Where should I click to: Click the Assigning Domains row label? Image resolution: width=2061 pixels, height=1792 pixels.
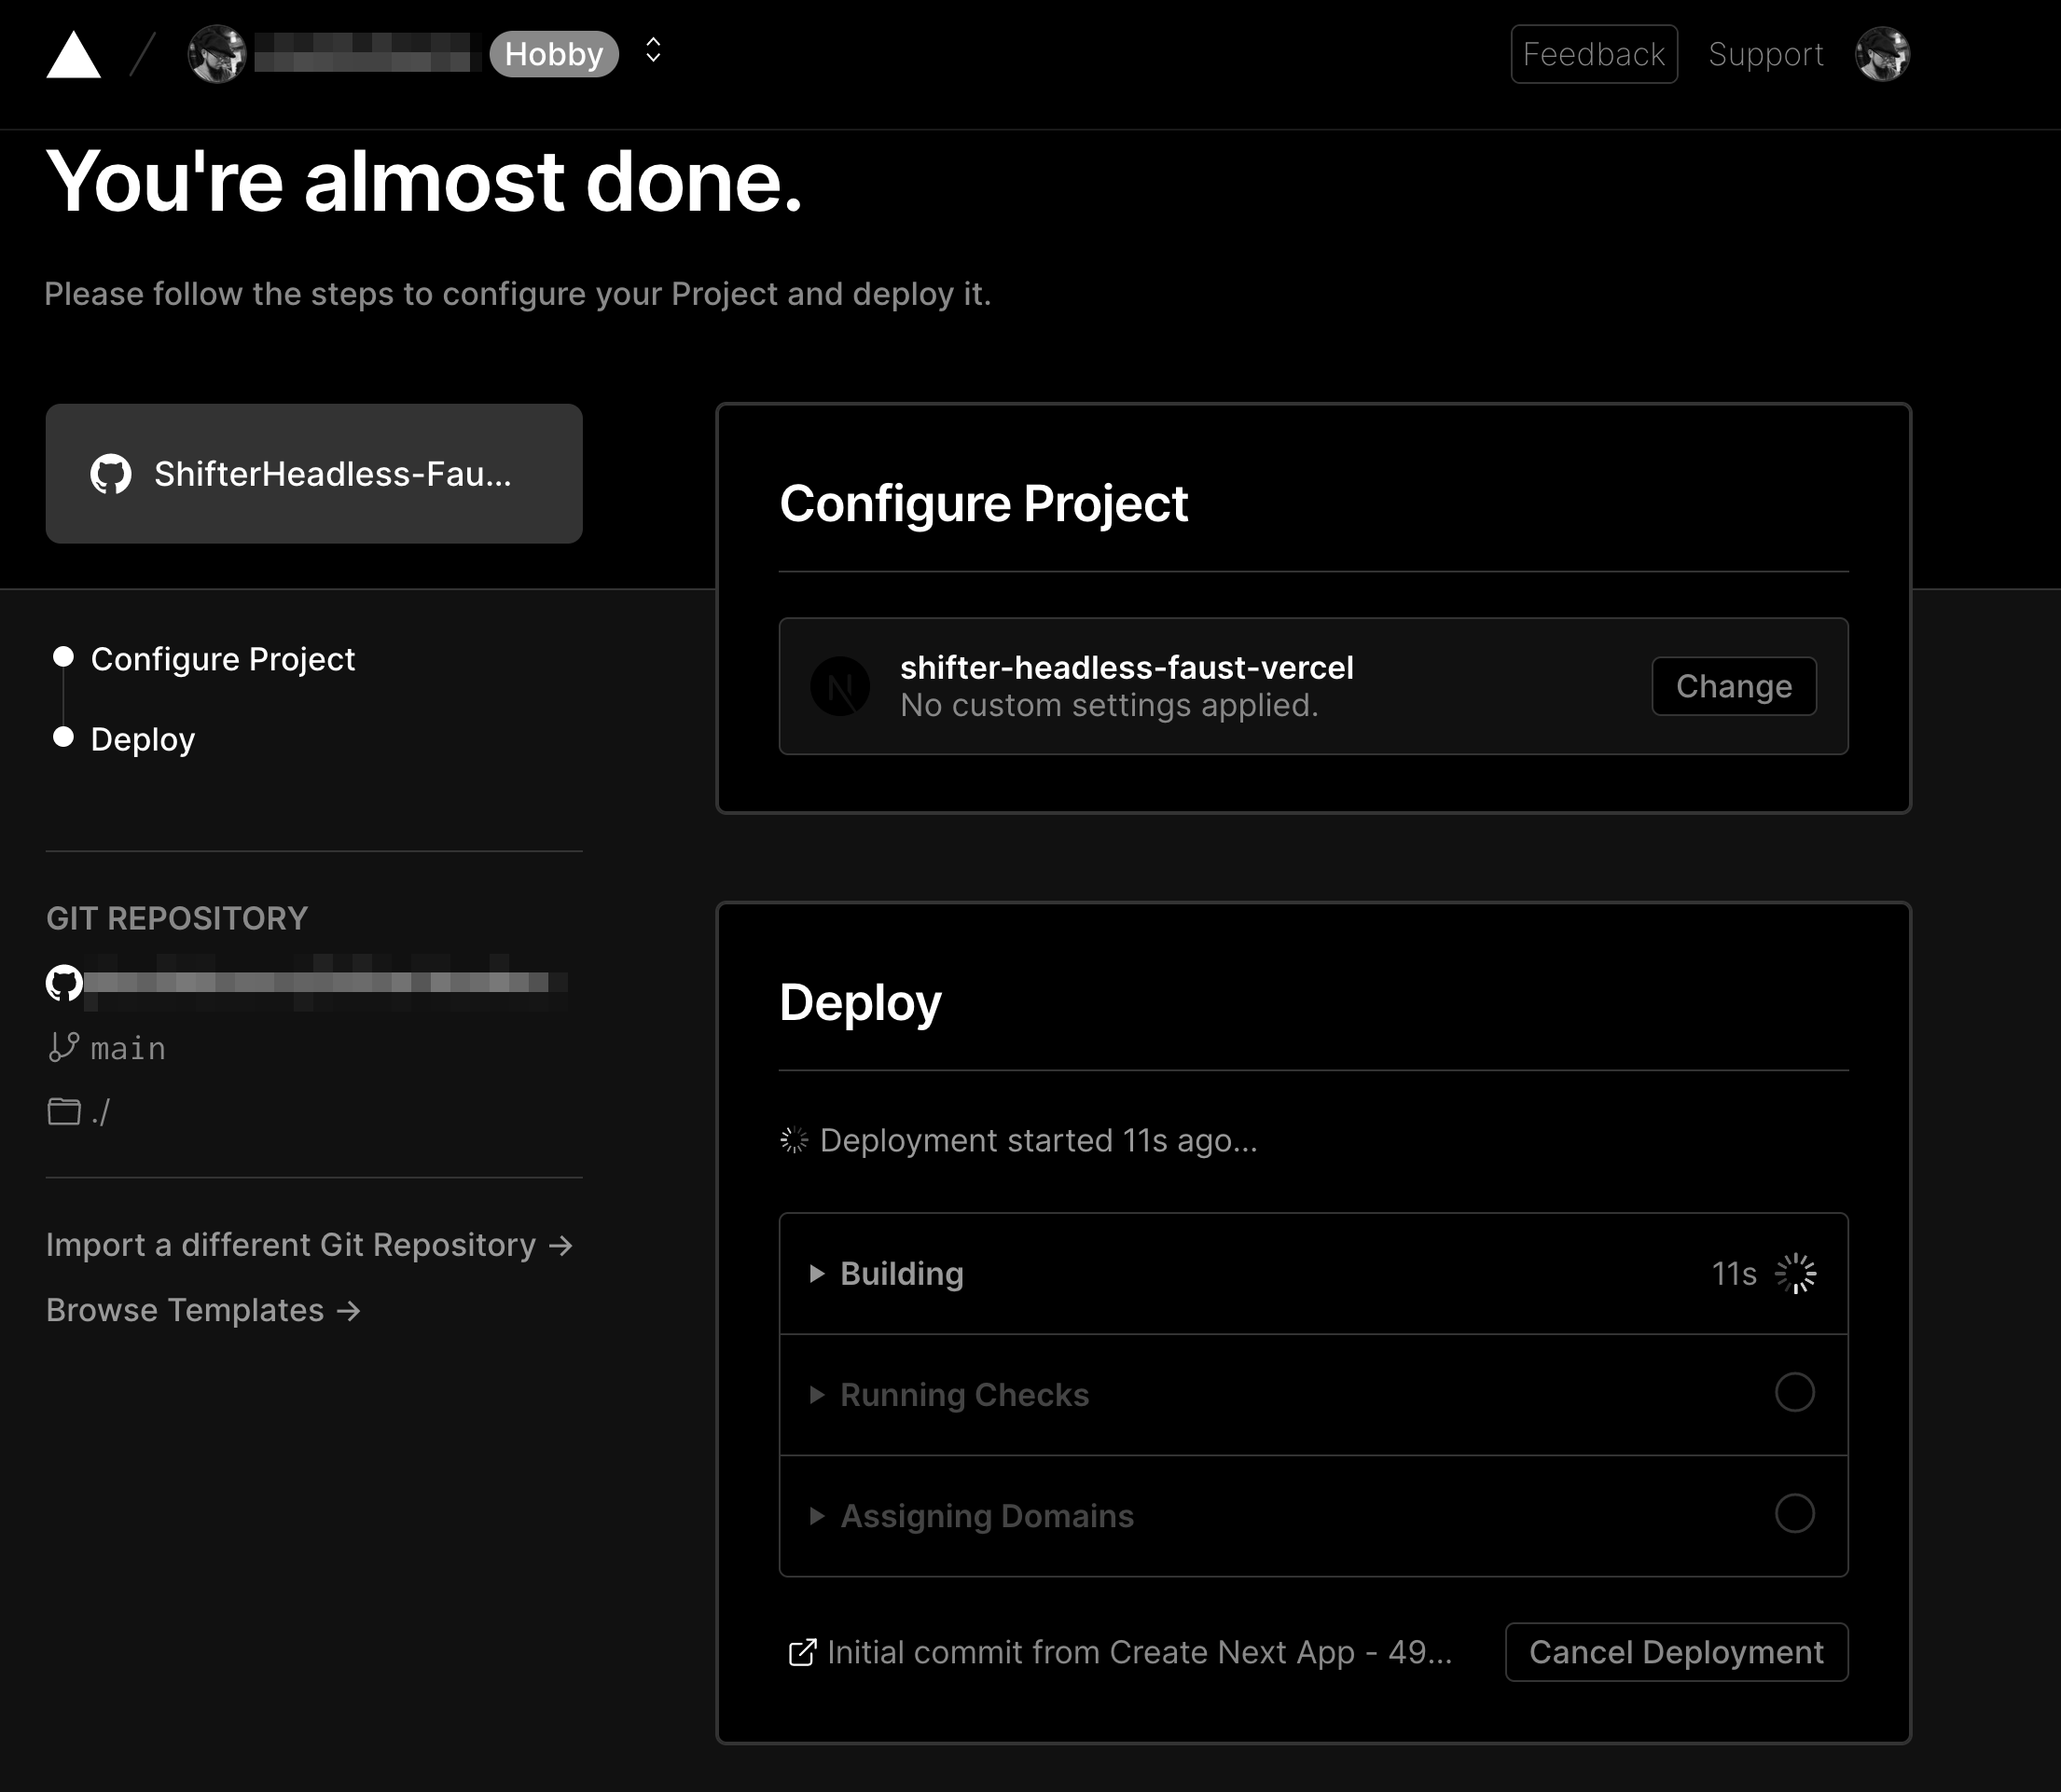coord(987,1516)
